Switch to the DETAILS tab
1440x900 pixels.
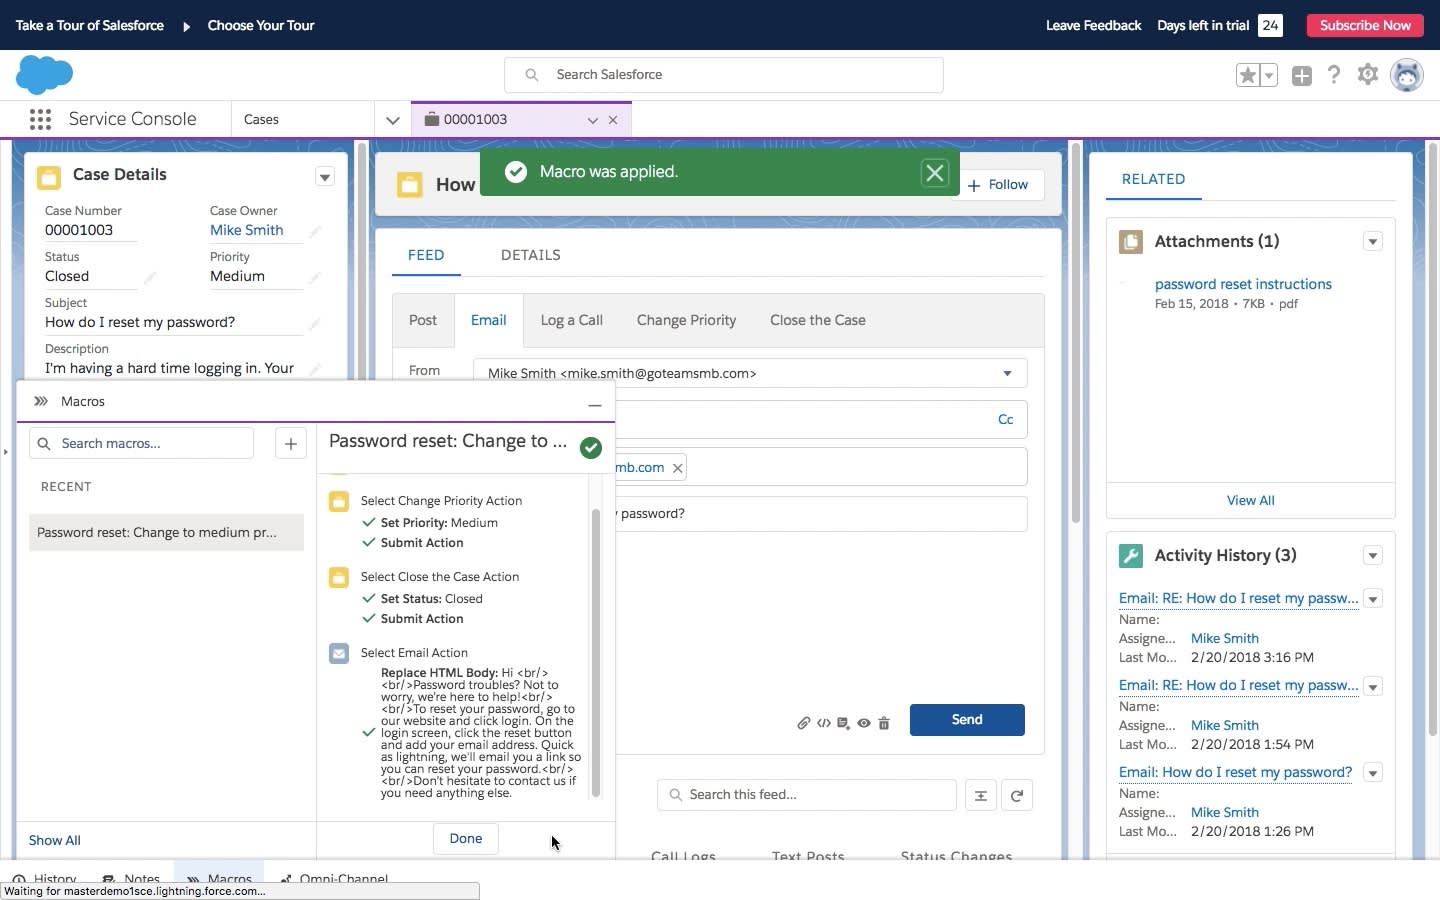click(x=531, y=255)
